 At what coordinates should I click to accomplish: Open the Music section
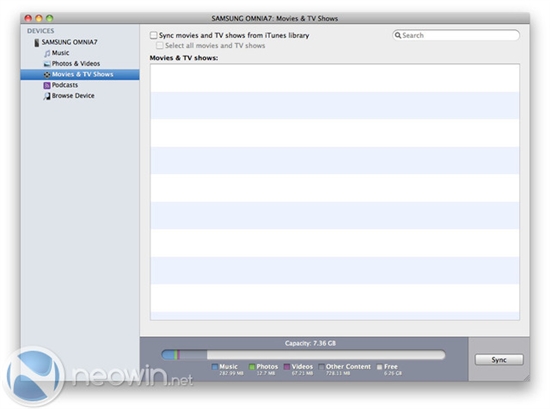click(x=60, y=53)
